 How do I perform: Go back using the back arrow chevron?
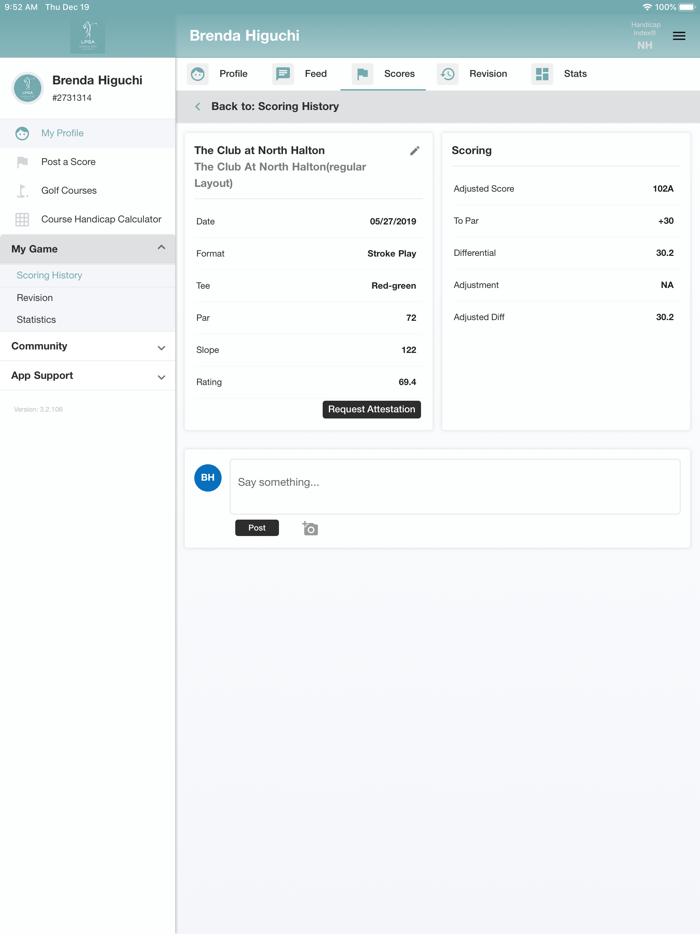198,107
